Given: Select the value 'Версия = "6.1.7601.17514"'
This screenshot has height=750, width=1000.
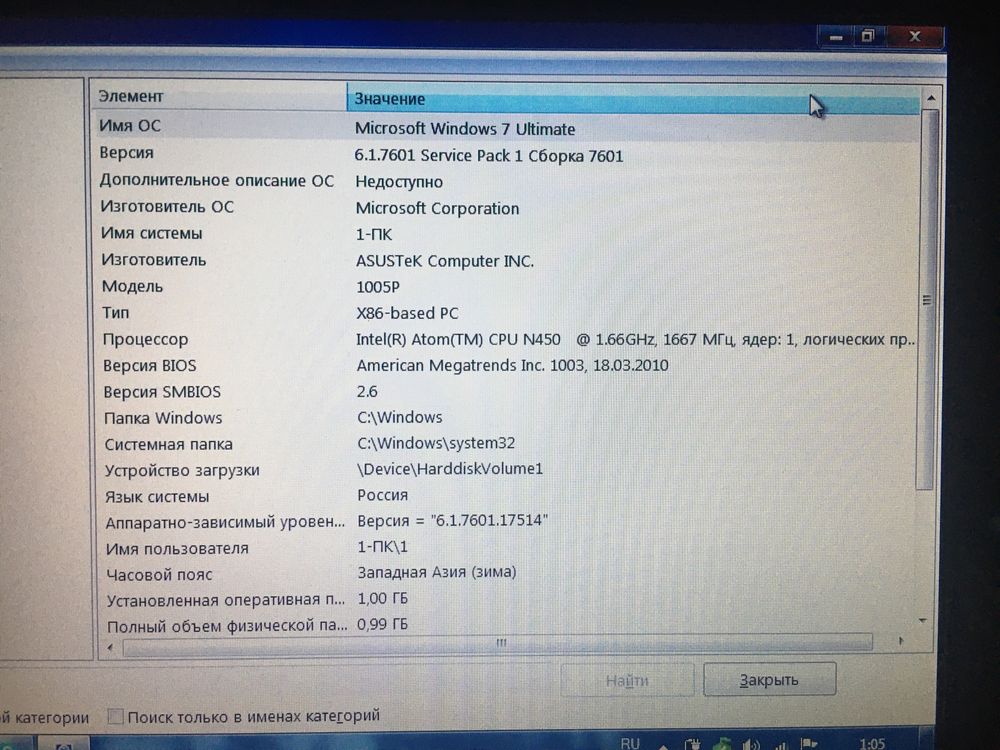Looking at the screenshot, I should pyautogui.click(x=452, y=520).
